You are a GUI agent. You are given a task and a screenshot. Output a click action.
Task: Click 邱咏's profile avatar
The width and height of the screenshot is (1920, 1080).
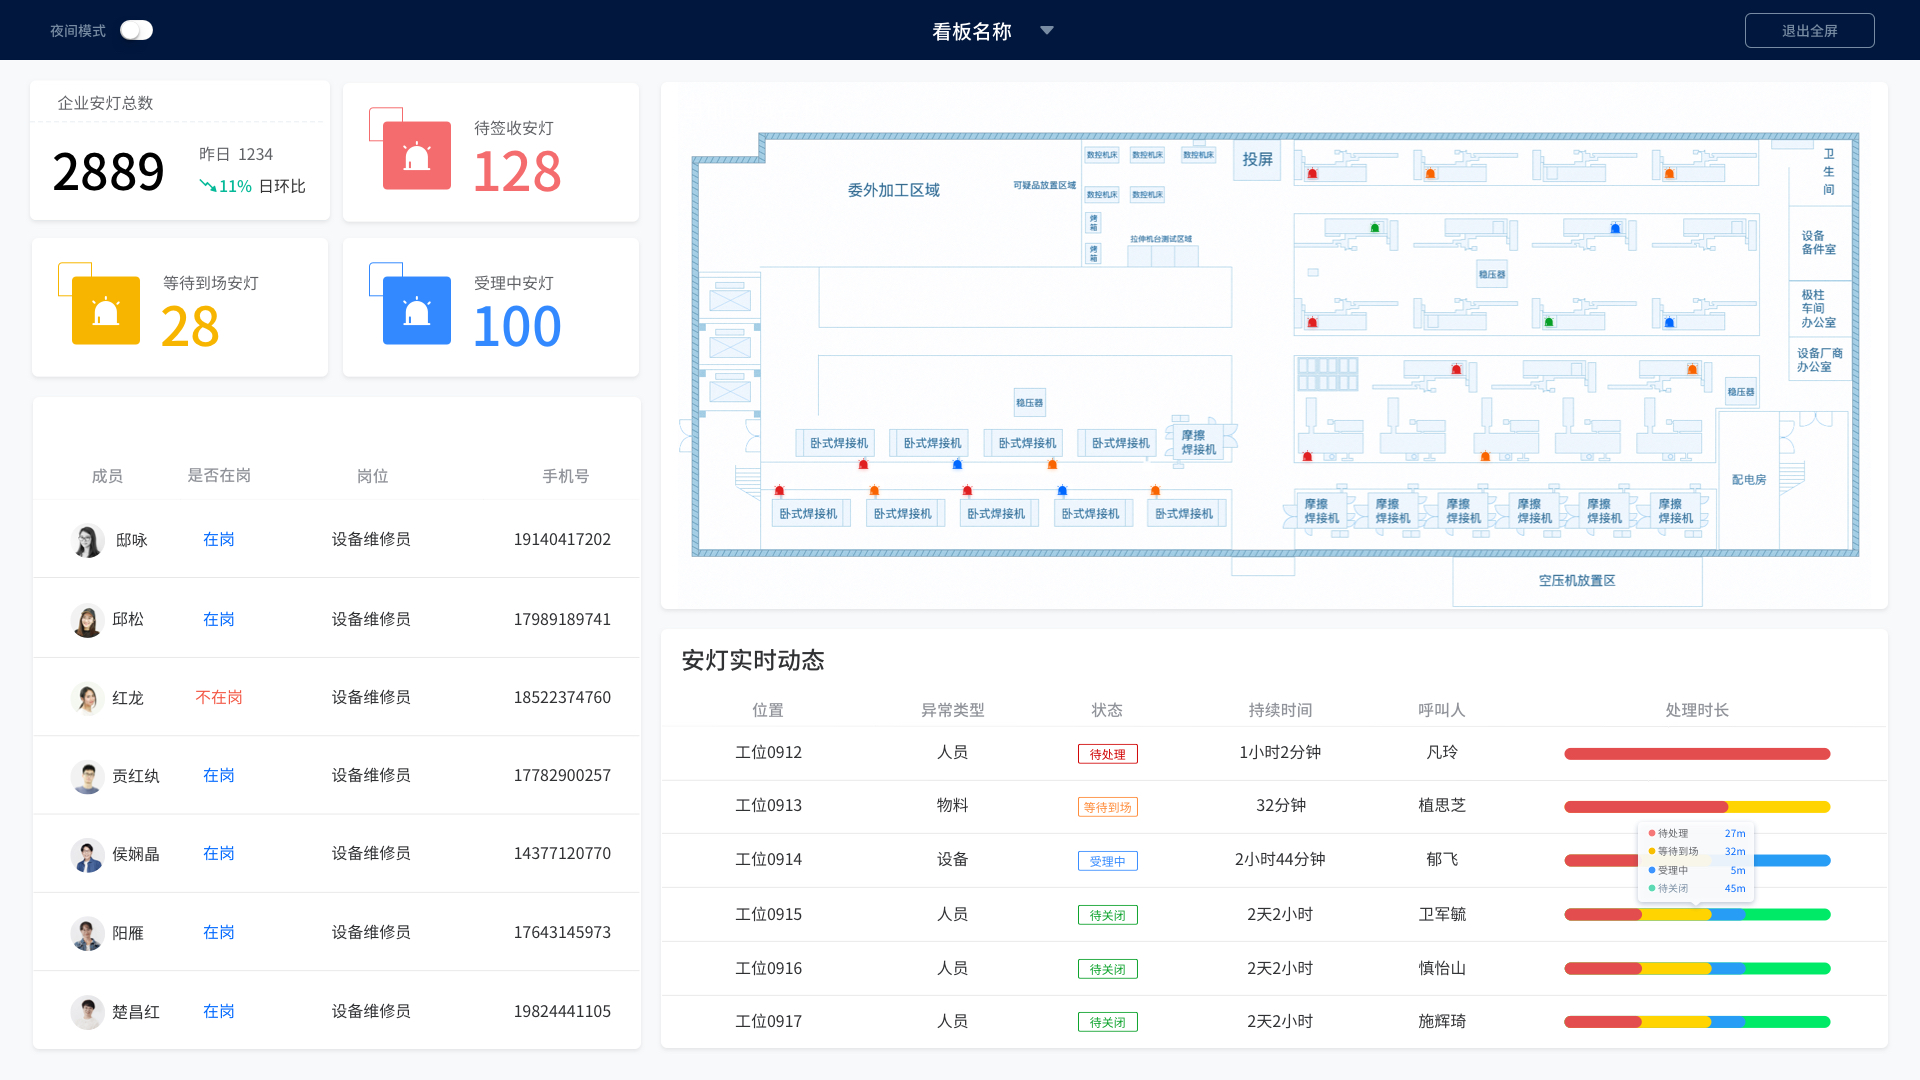(88, 539)
